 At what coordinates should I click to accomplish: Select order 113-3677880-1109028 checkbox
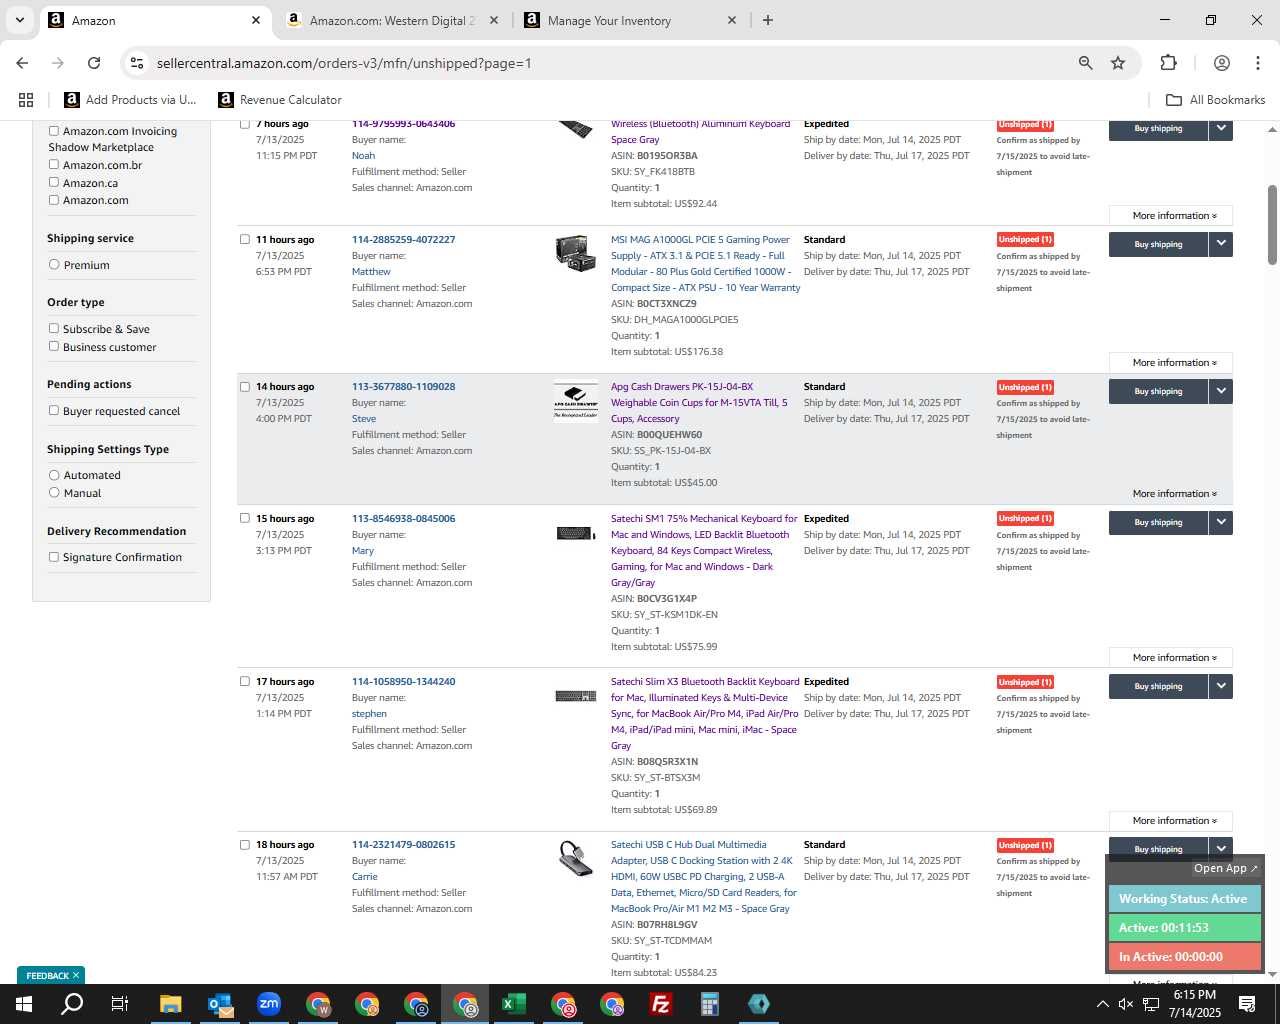coord(245,387)
